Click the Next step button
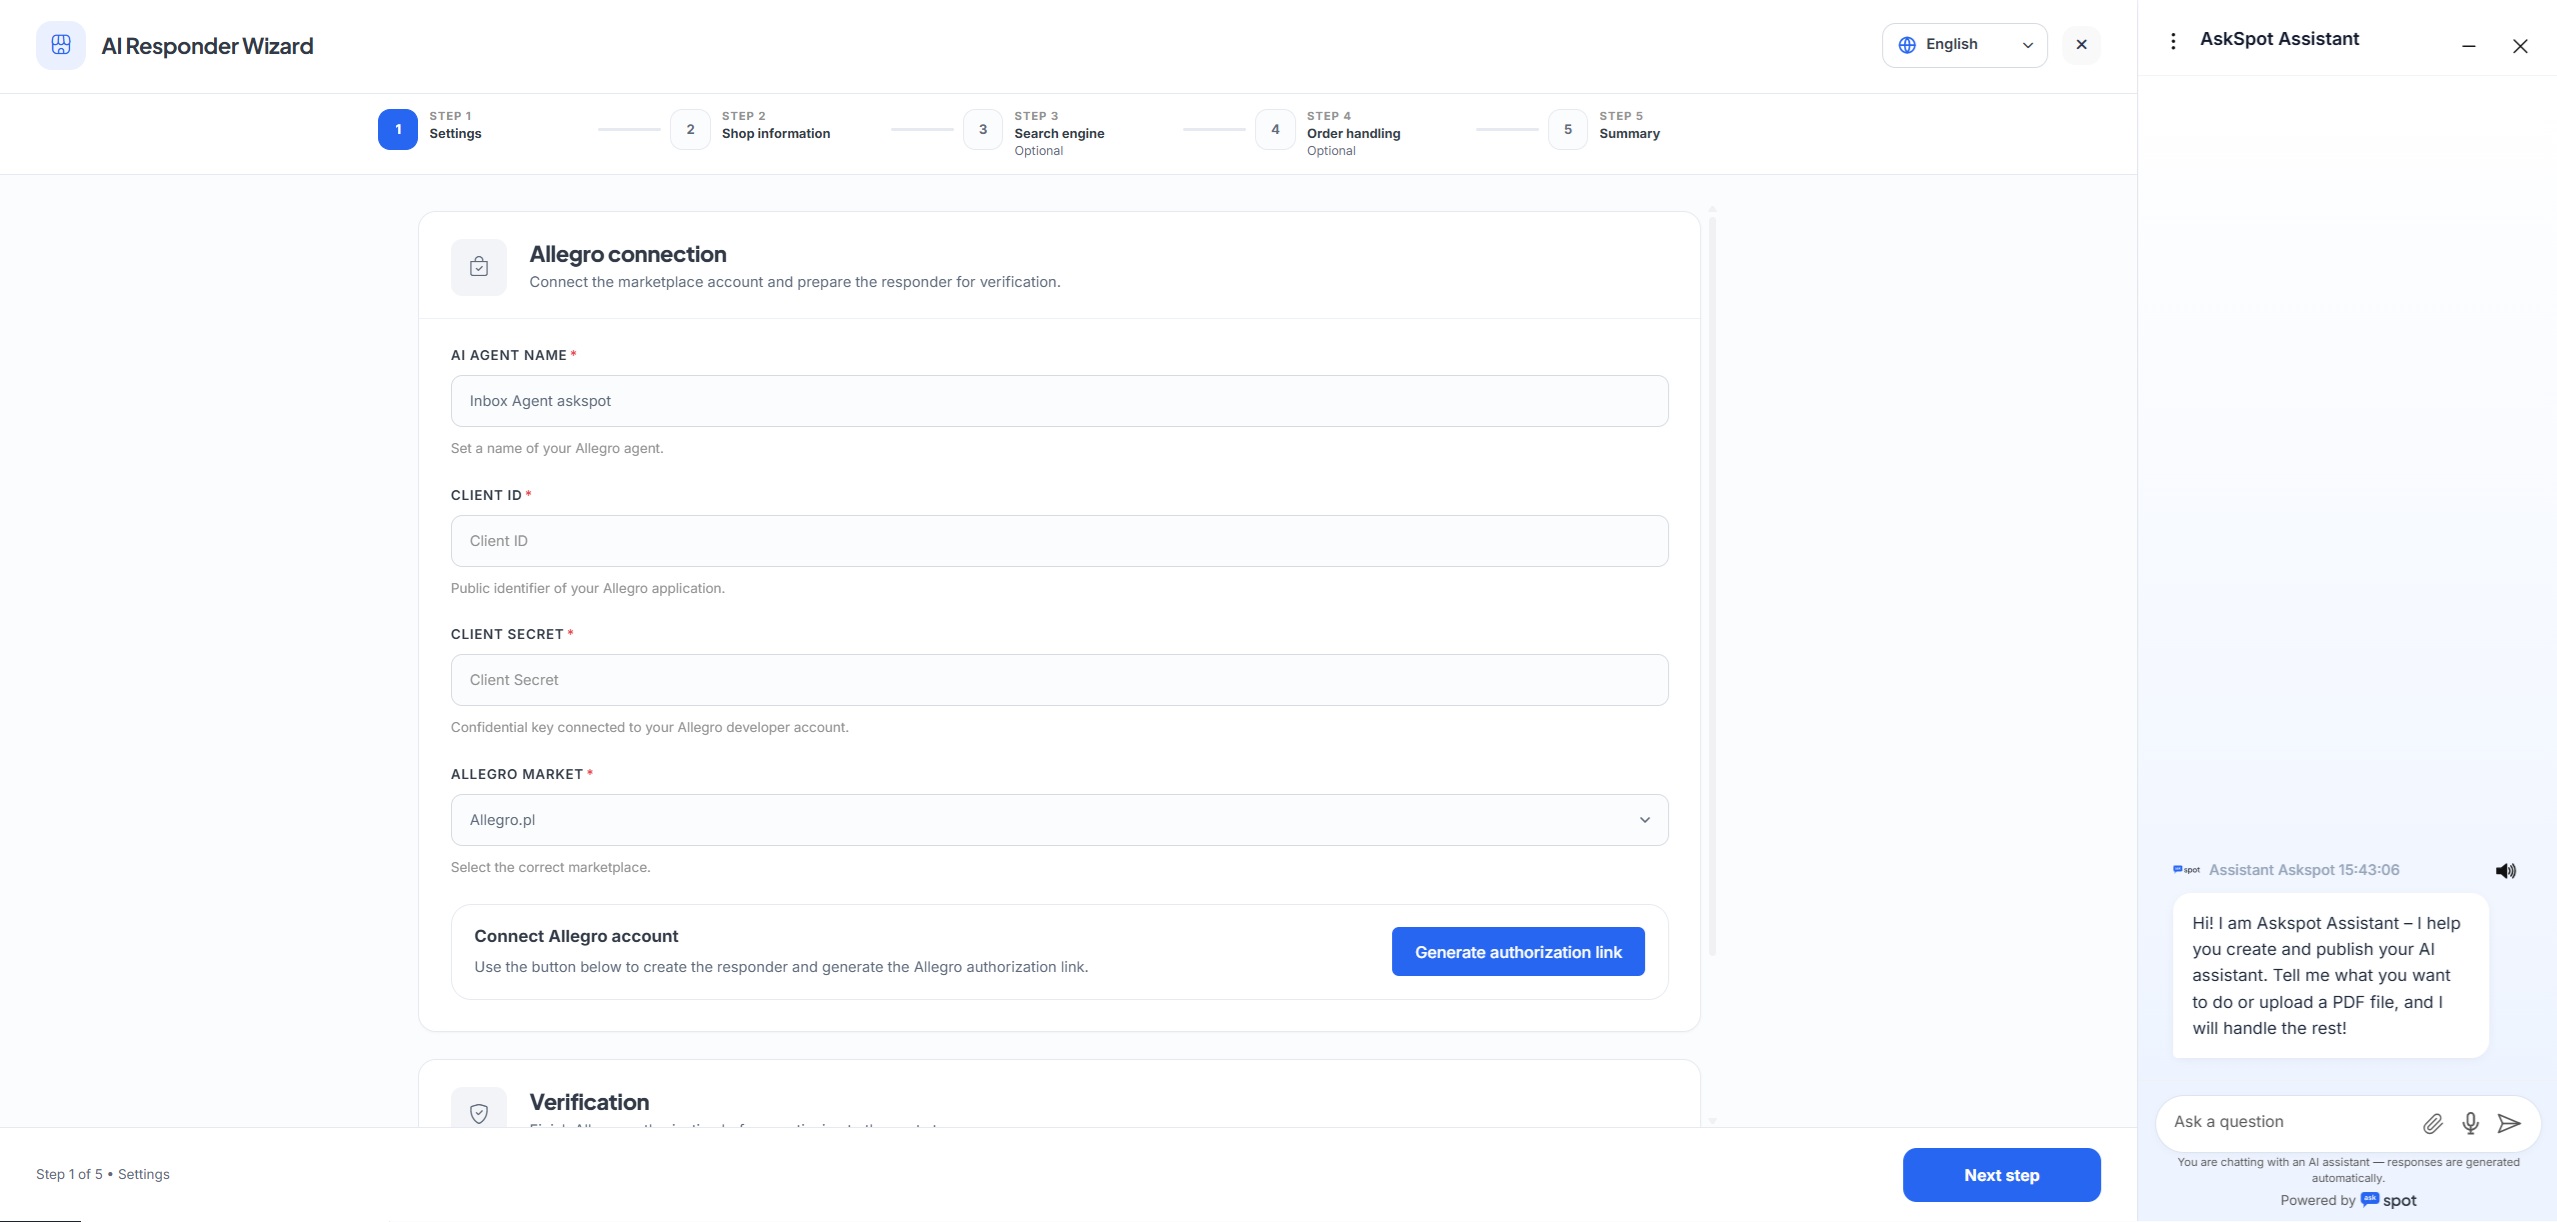 (x=2001, y=1175)
